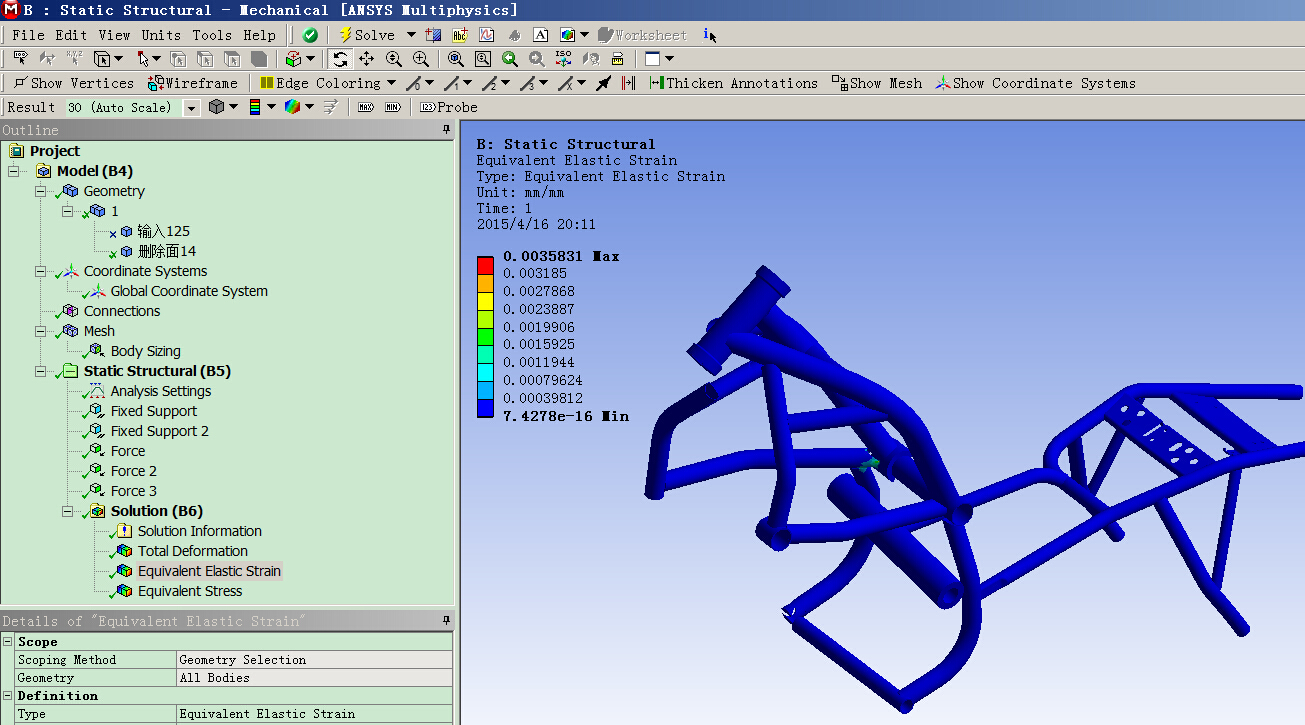Toggle Thicken Annotations
The height and width of the screenshot is (725, 1305).
734,83
